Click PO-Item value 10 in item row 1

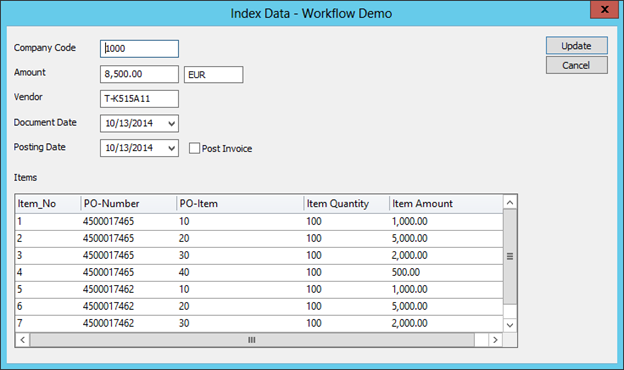pyautogui.click(x=184, y=221)
